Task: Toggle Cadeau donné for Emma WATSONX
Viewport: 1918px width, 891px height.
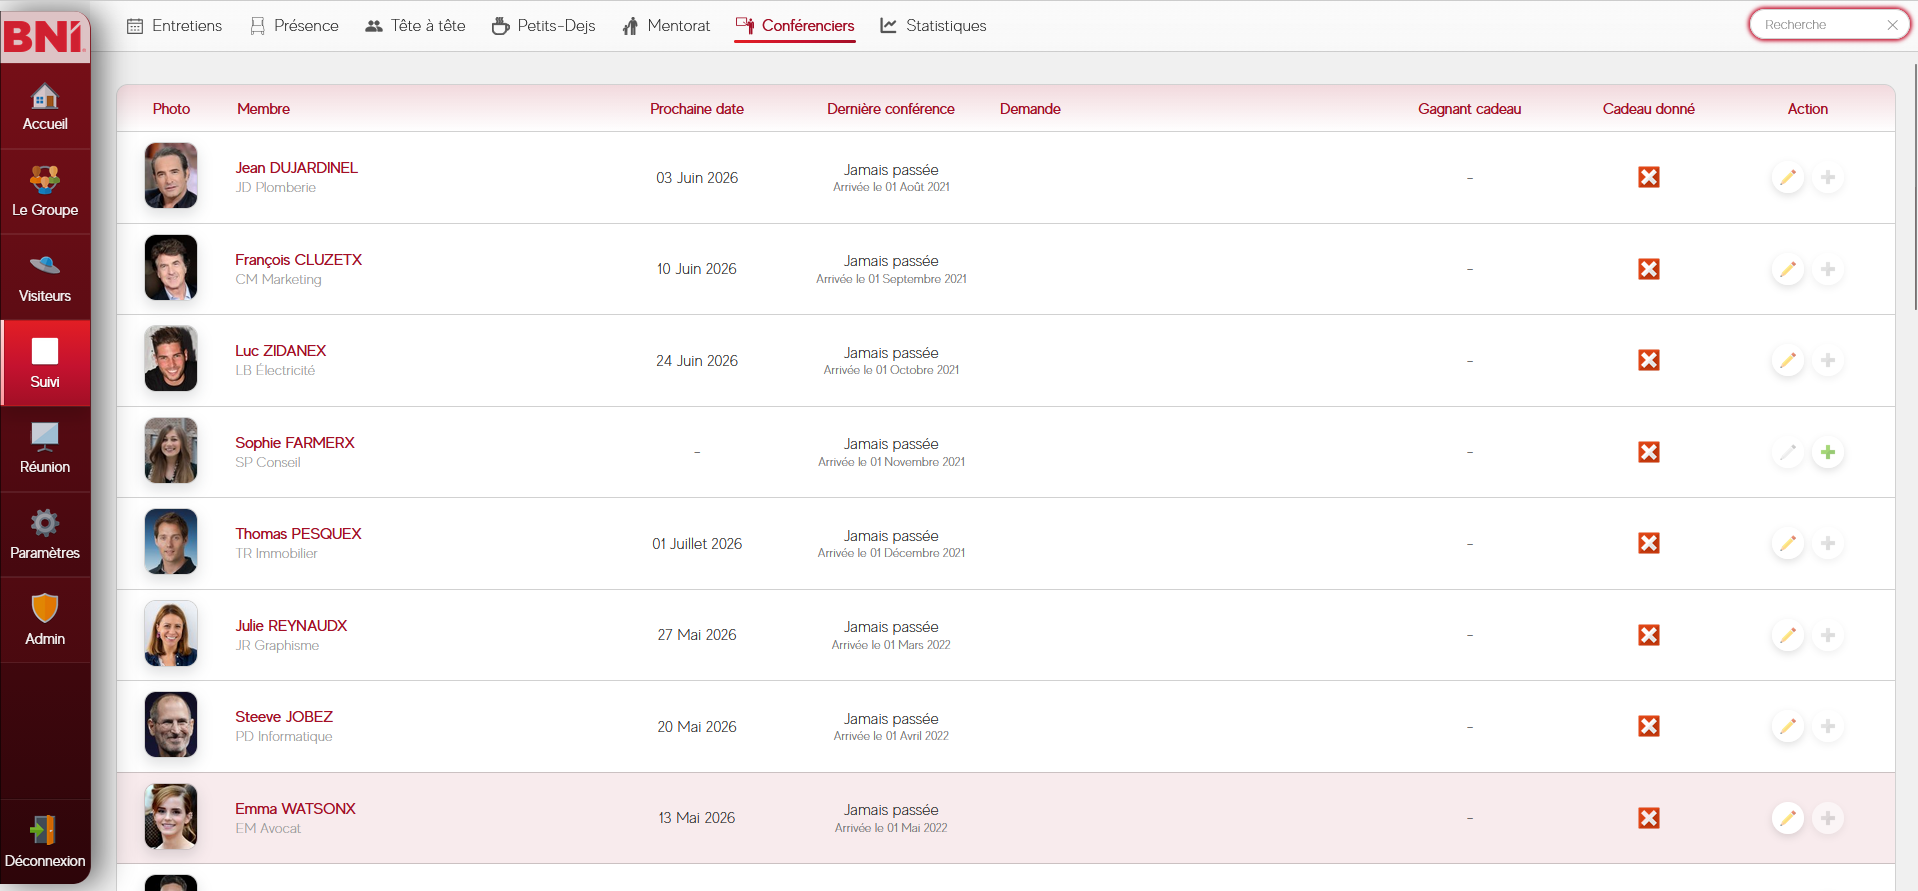Action: click(1649, 818)
